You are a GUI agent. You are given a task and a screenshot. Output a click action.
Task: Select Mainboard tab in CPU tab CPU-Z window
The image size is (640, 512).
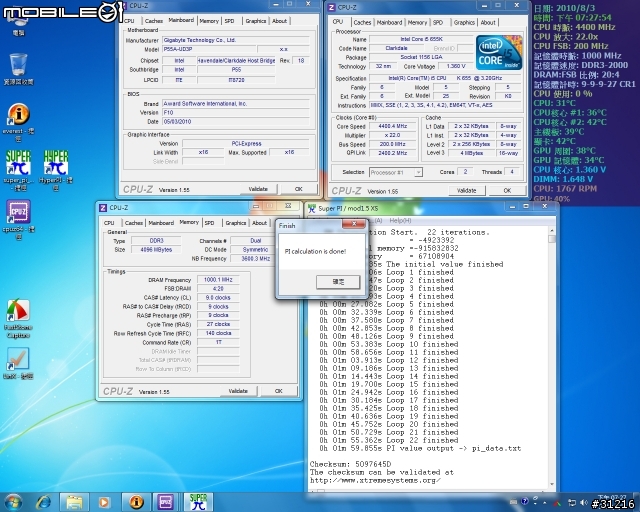[x=389, y=23]
